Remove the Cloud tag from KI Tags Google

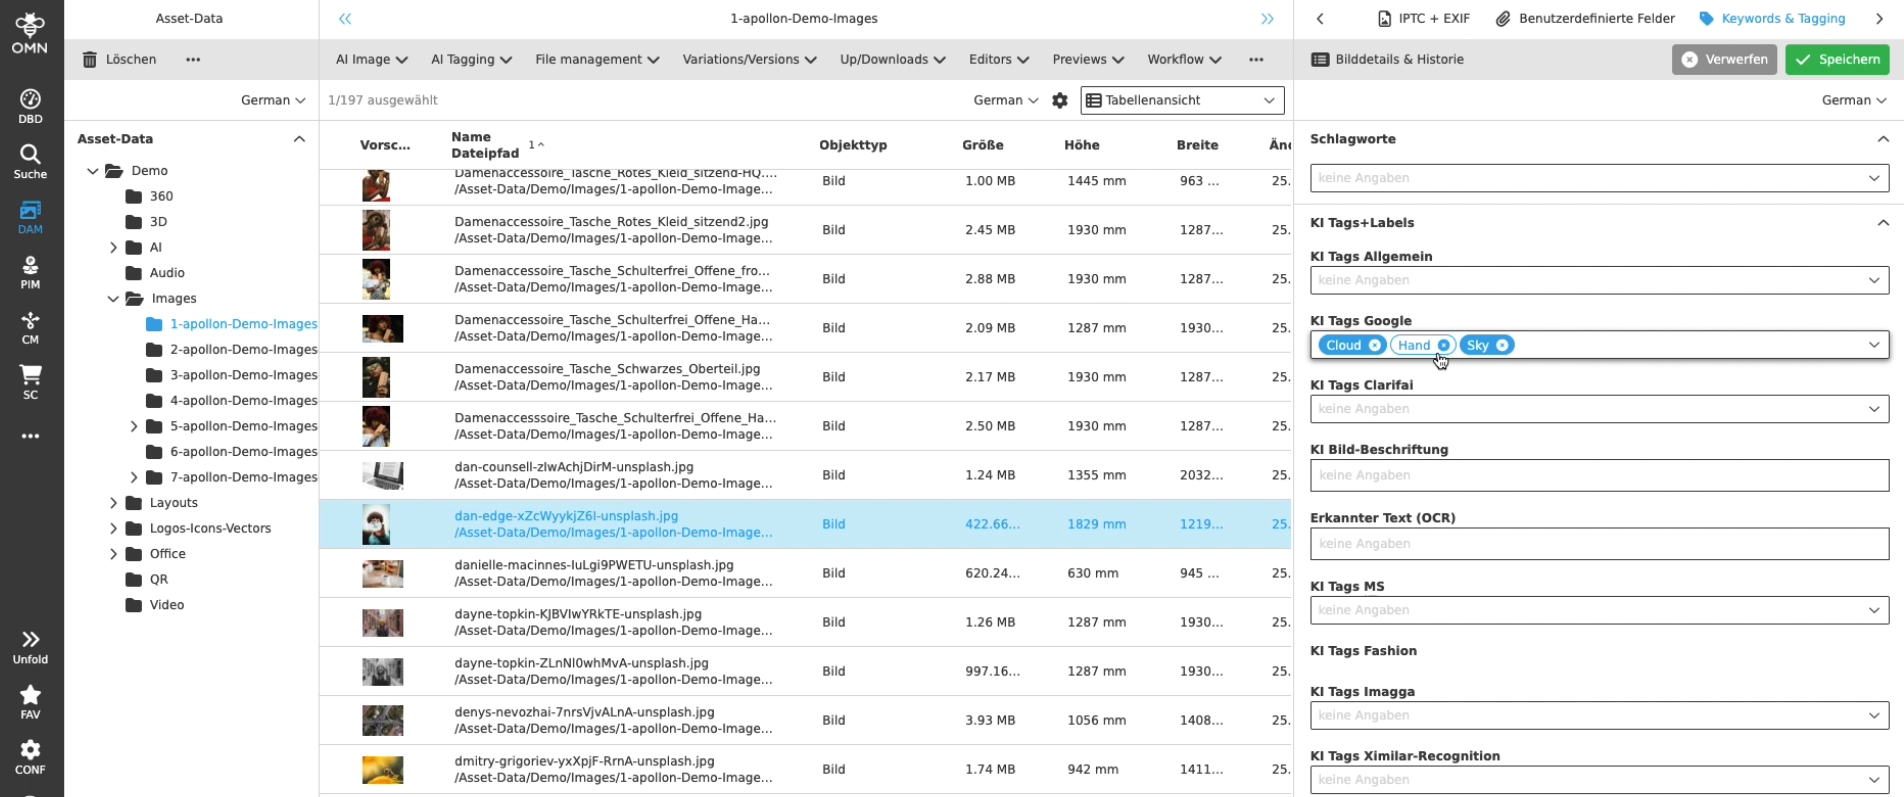[1375, 345]
